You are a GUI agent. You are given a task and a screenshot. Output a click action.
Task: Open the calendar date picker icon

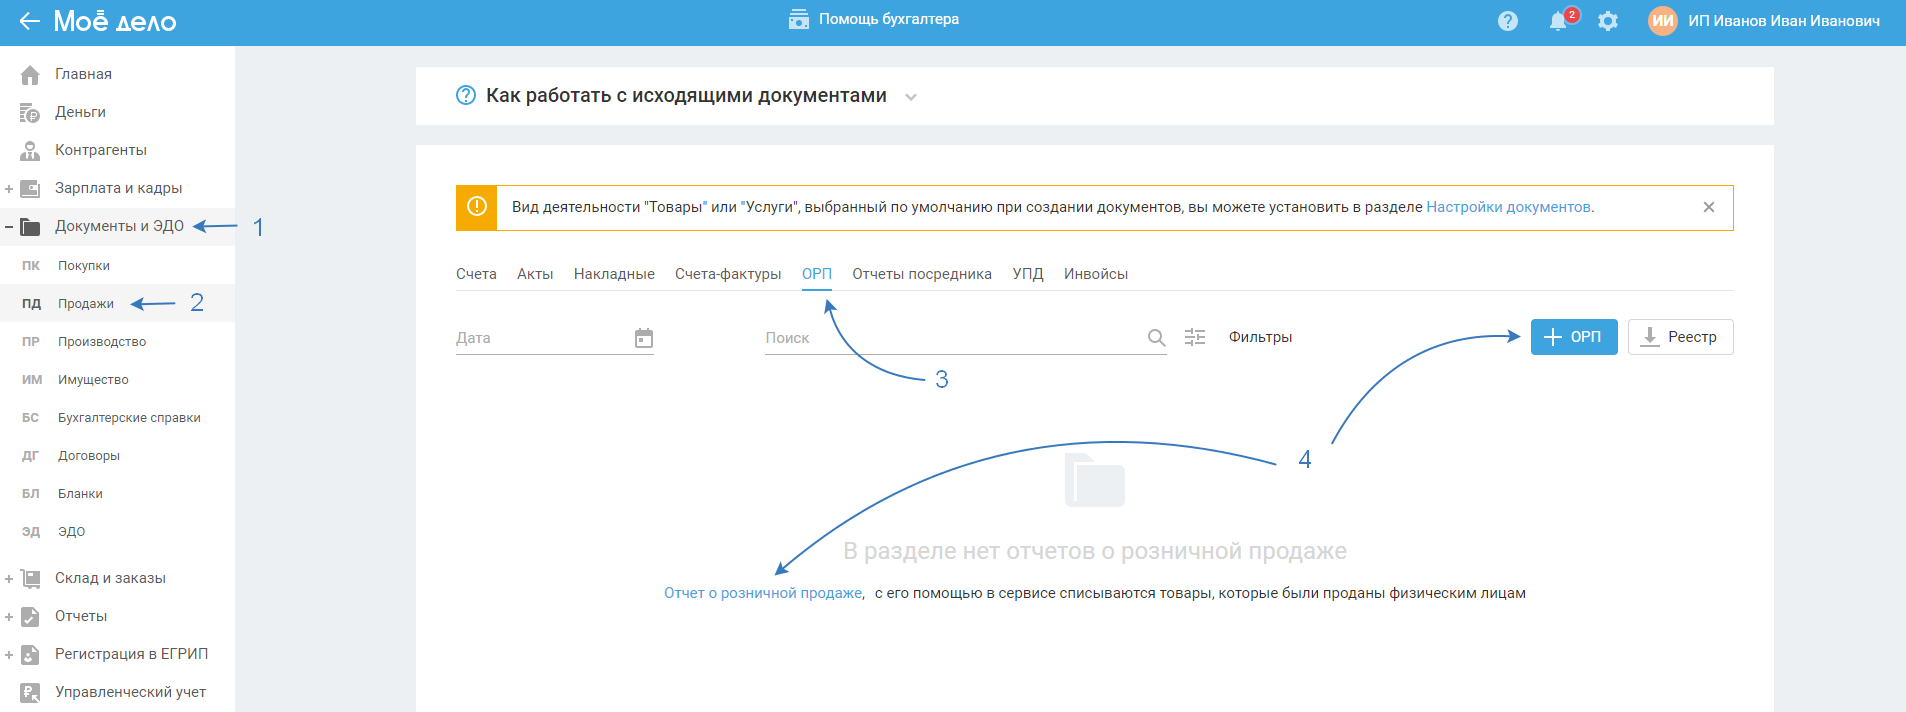click(x=644, y=338)
